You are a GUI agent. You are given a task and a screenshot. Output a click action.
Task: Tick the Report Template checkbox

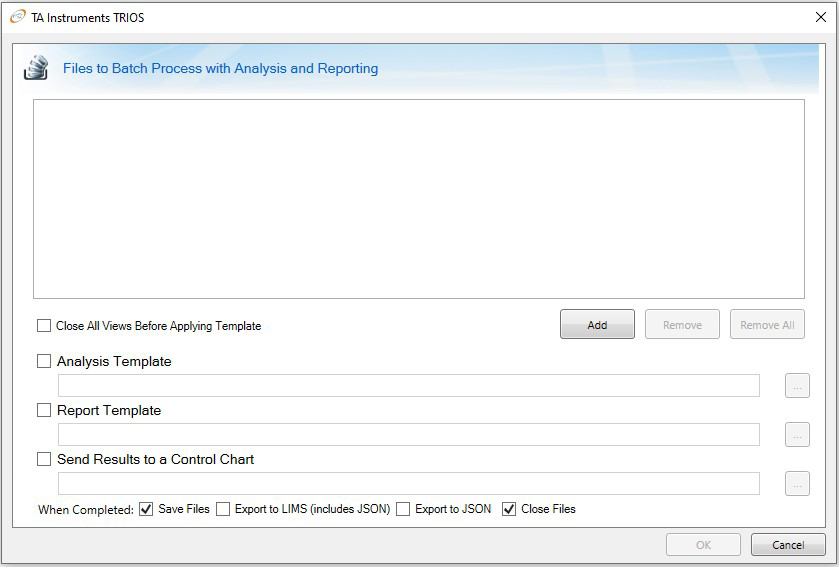[x=44, y=410]
